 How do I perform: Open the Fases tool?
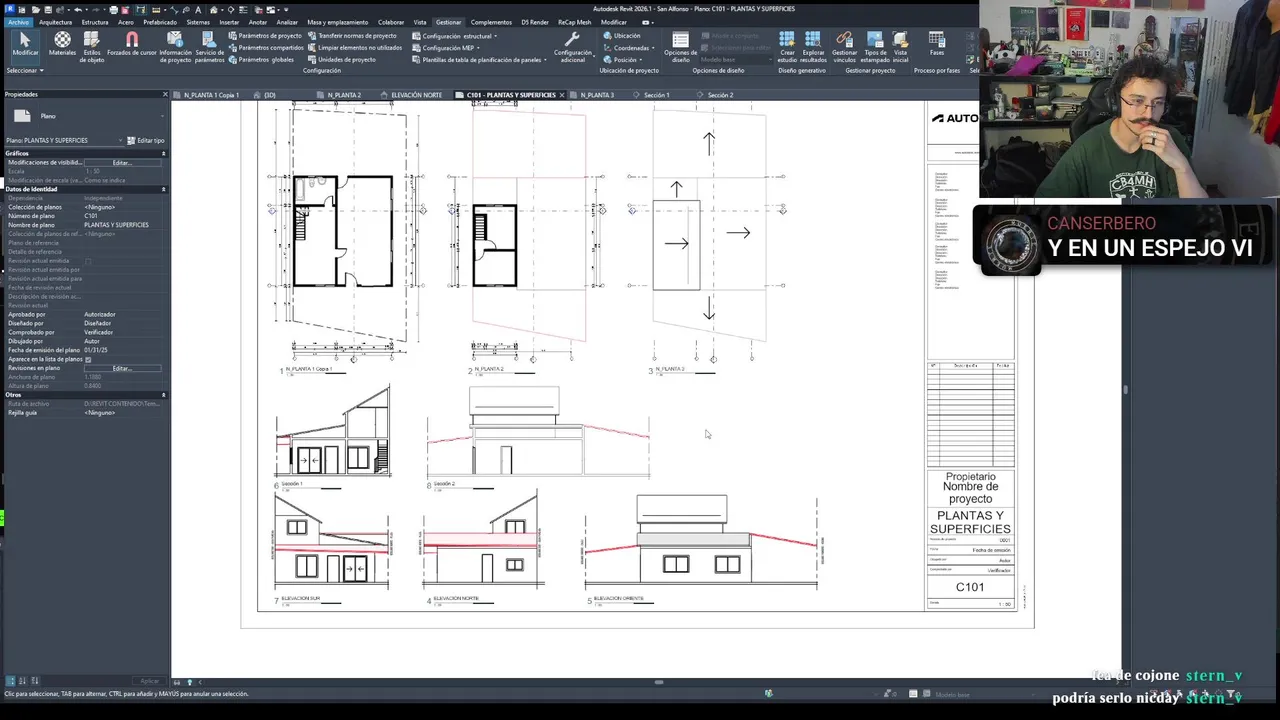click(x=936, y=44)
